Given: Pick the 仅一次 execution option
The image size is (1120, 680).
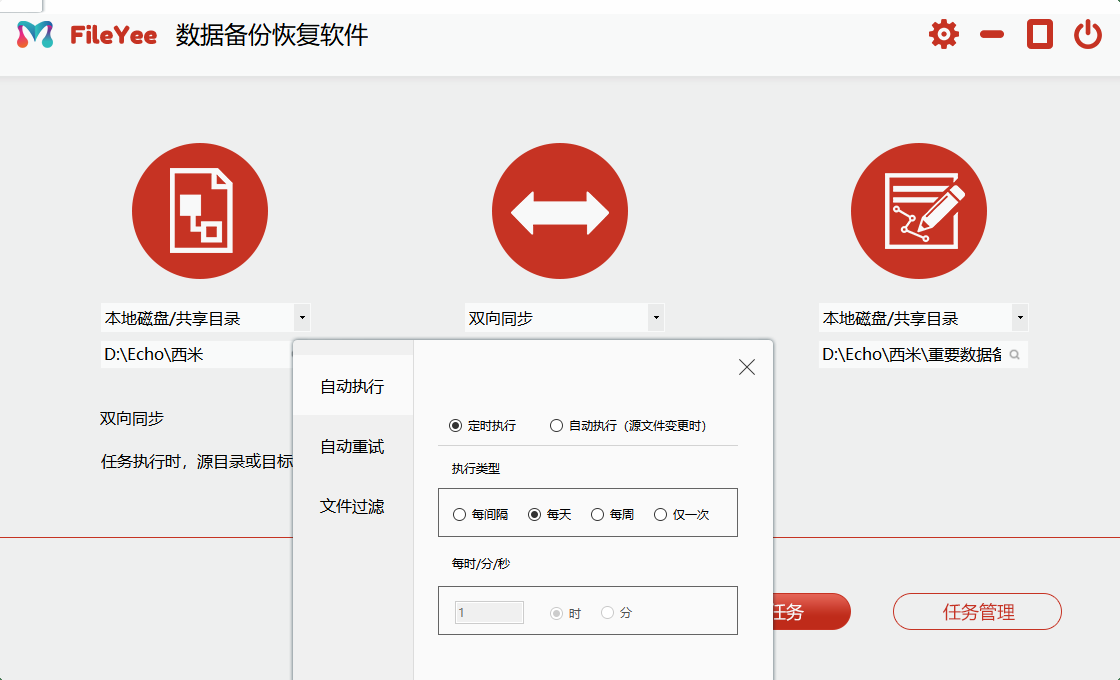Looking at the screenshot, I should tap(660, 515).
